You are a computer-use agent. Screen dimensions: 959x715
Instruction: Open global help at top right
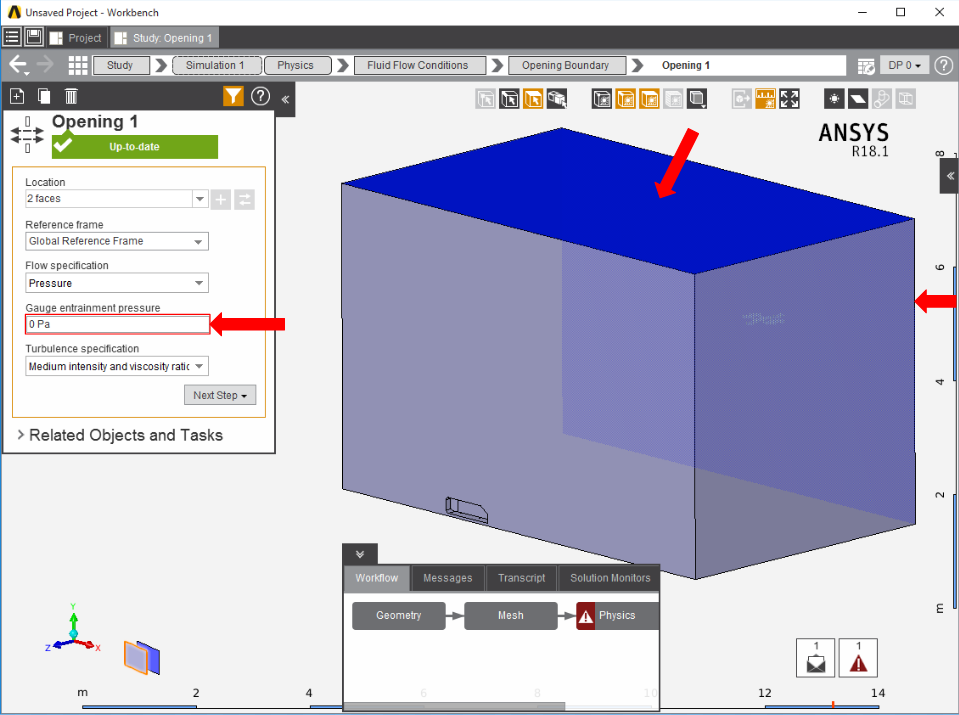pos(944,65)
